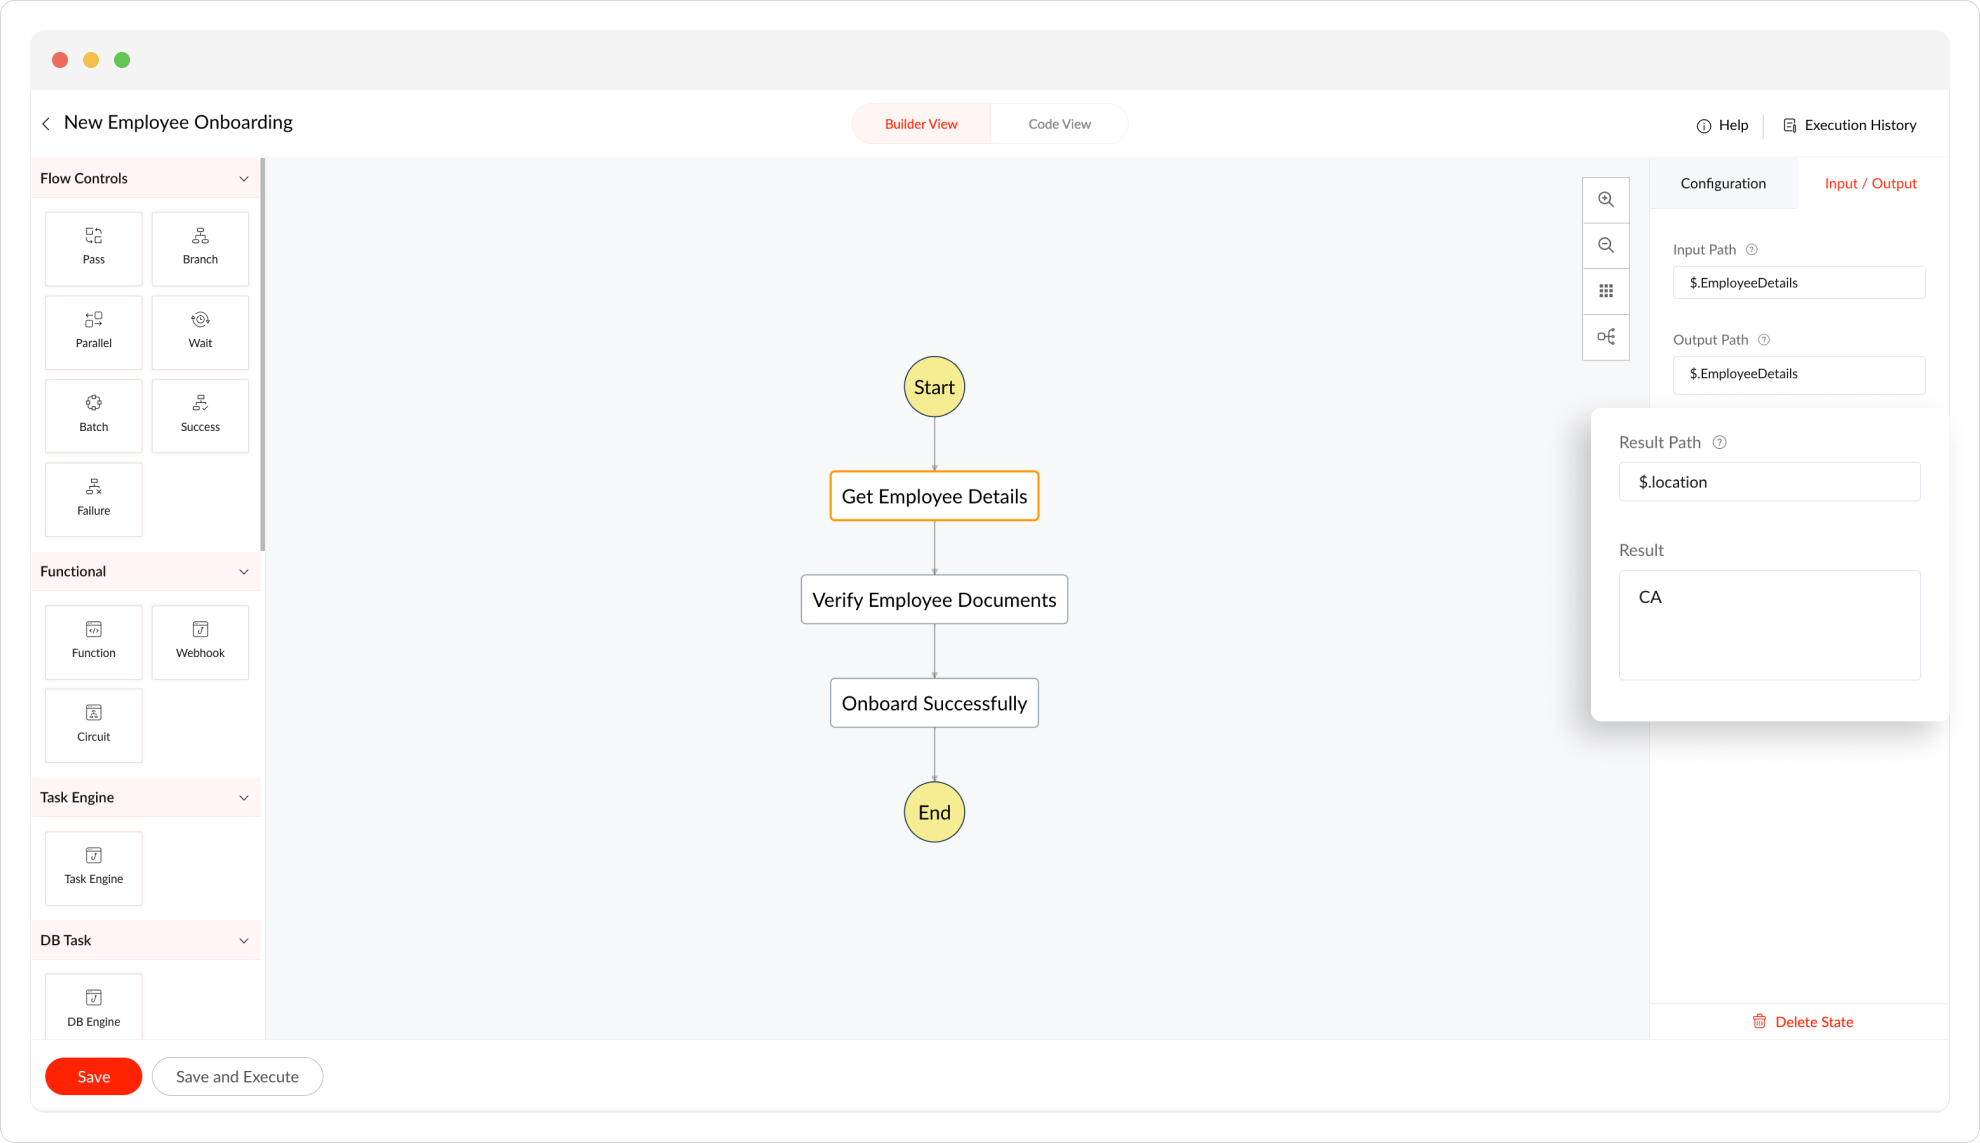Collapse the Task Engine section
This screenshot has width=1980, height=1143.
(243, 798)
